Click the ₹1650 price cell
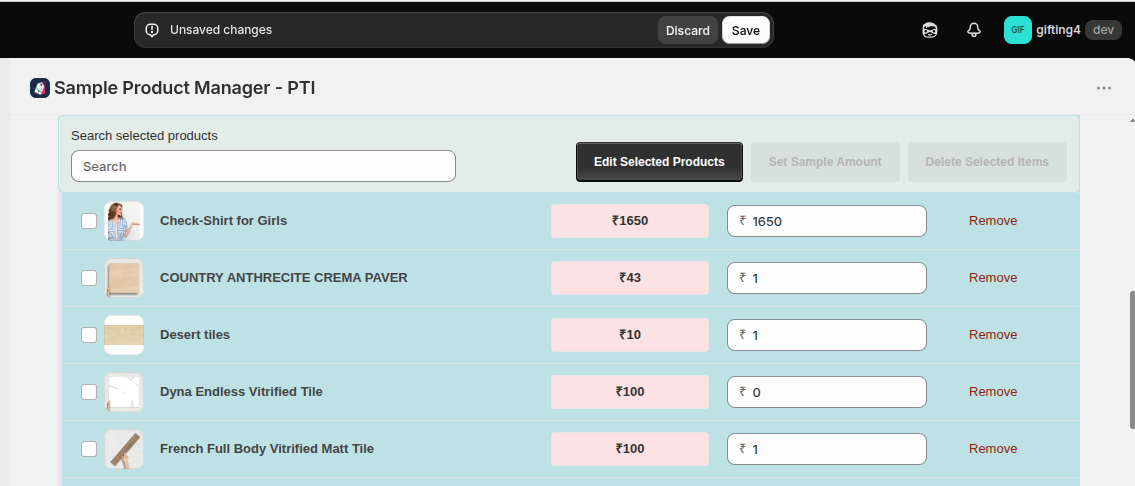The height and width of the screenshot is (486, 1135). click(x=630, y=221)
